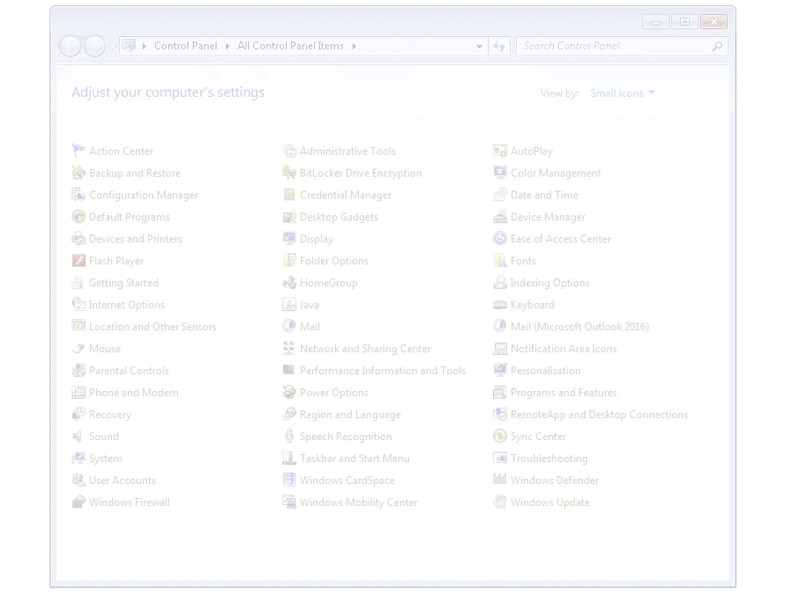The height and width of the screenshot is (600, 800).
Task: Open Region and Language link
Action: tap(350, 414)
